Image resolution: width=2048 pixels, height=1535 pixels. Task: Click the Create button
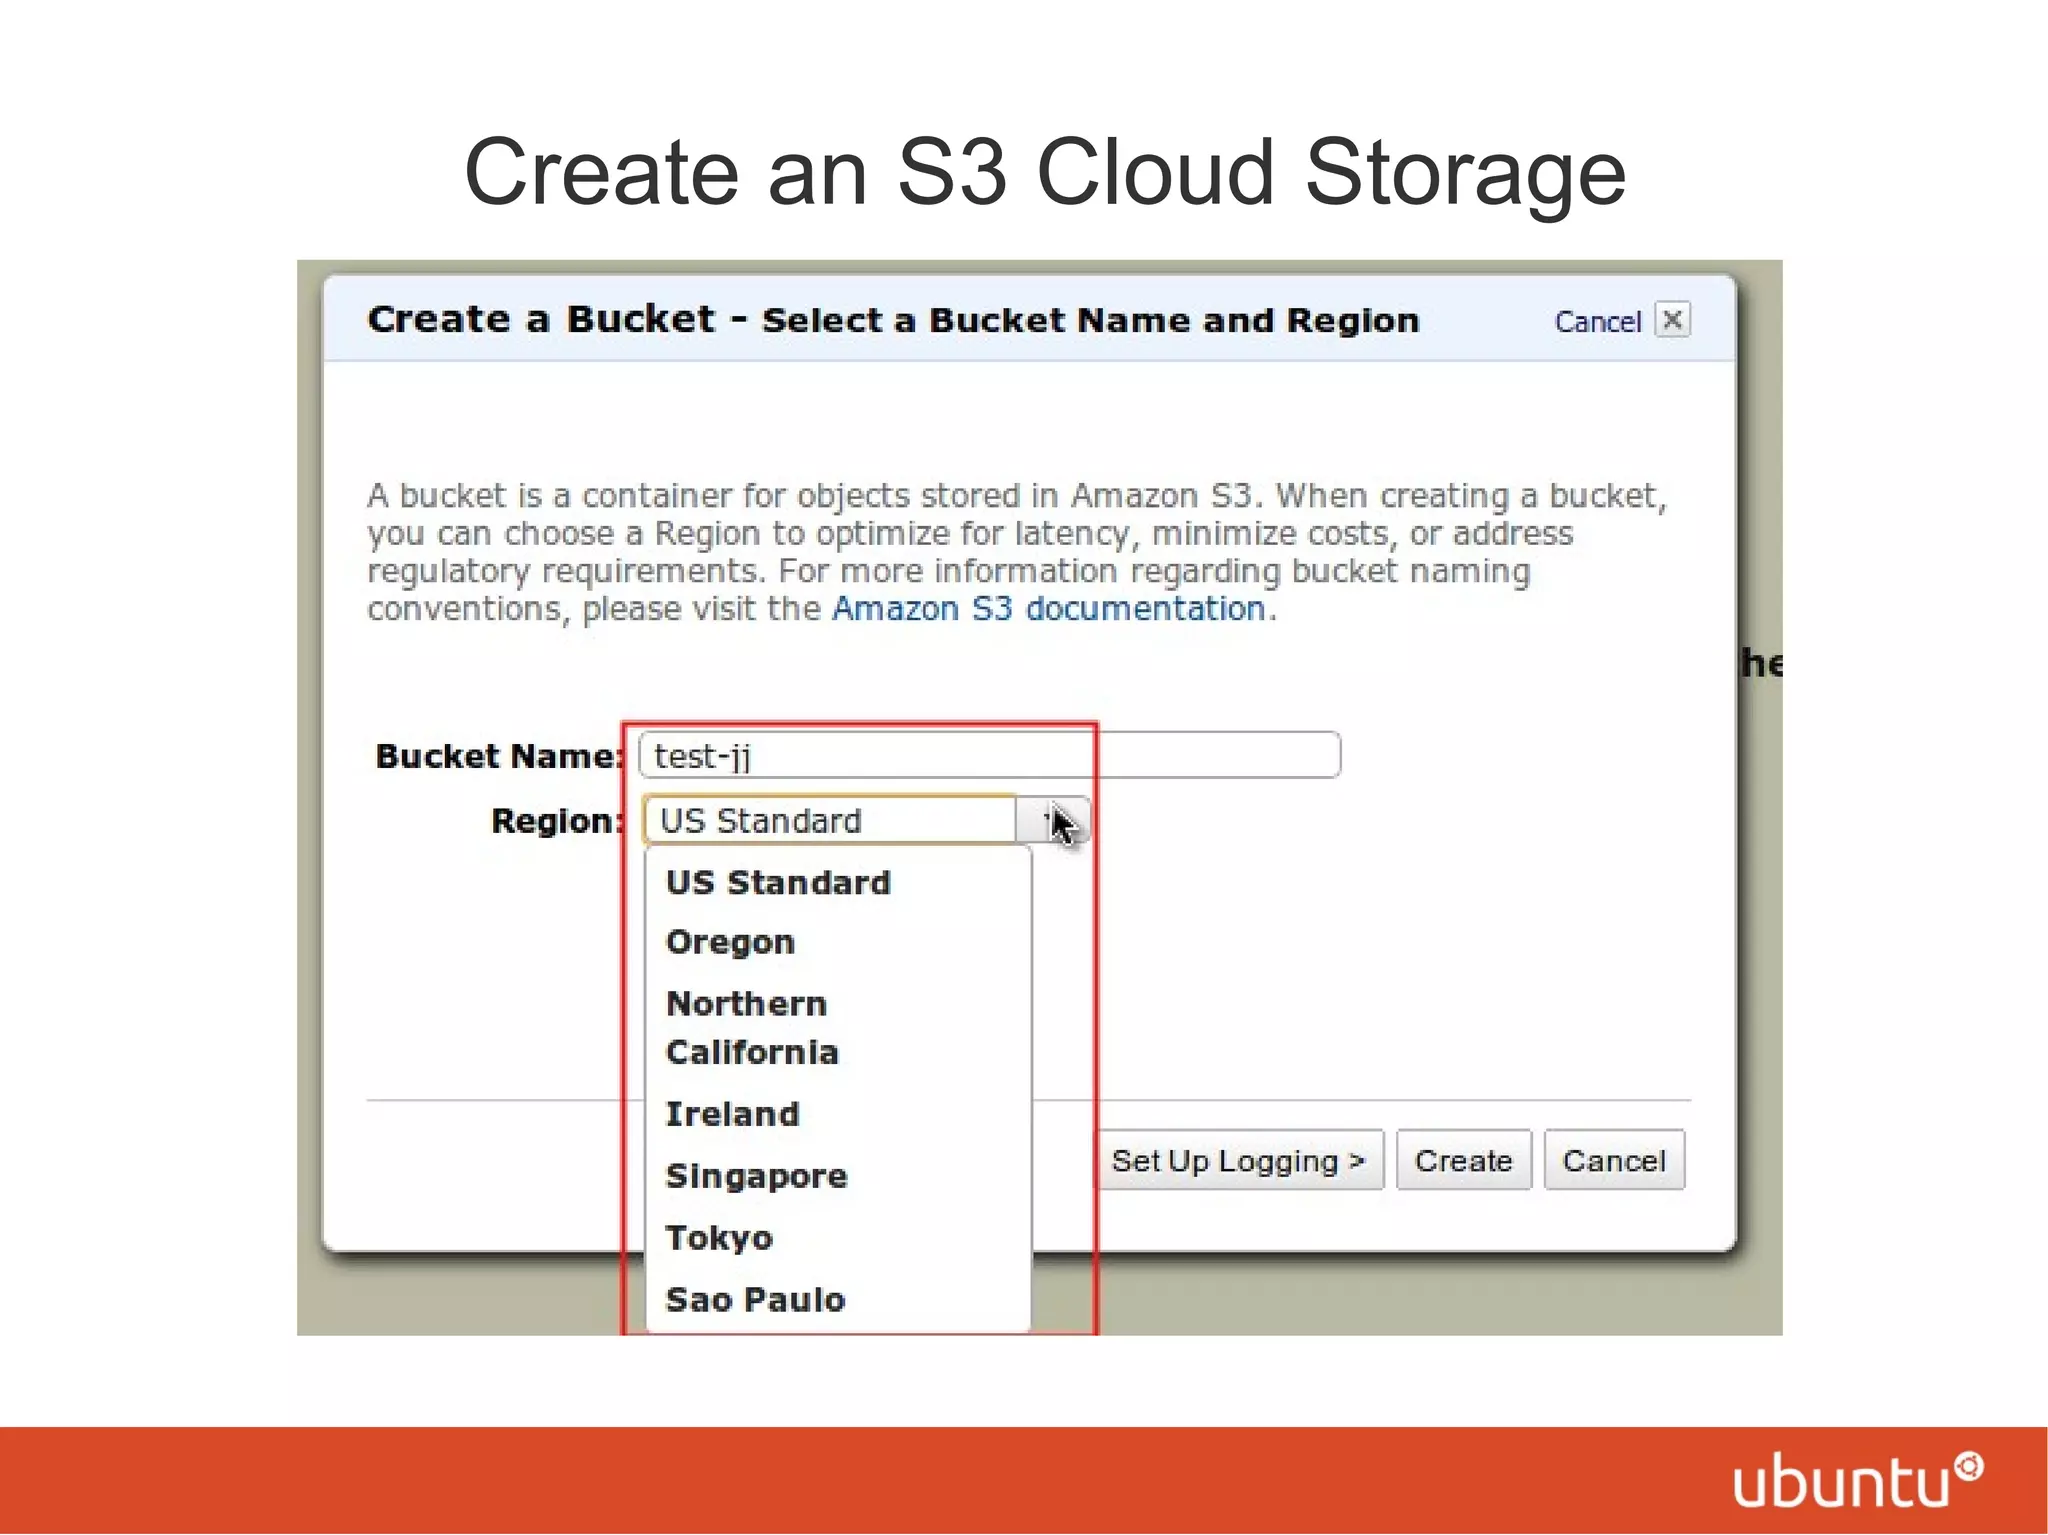tap(1463, 1160)
